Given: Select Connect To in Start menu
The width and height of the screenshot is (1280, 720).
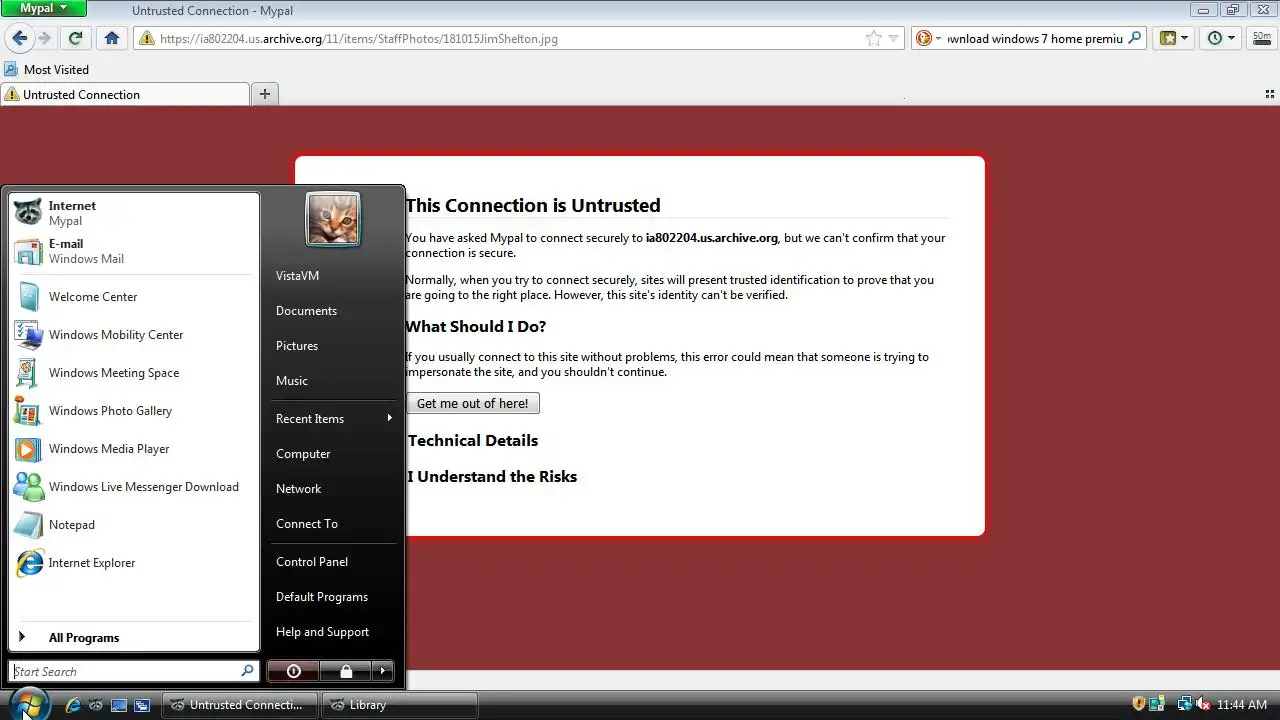Looking at the screenshot, I should (333, 524).
